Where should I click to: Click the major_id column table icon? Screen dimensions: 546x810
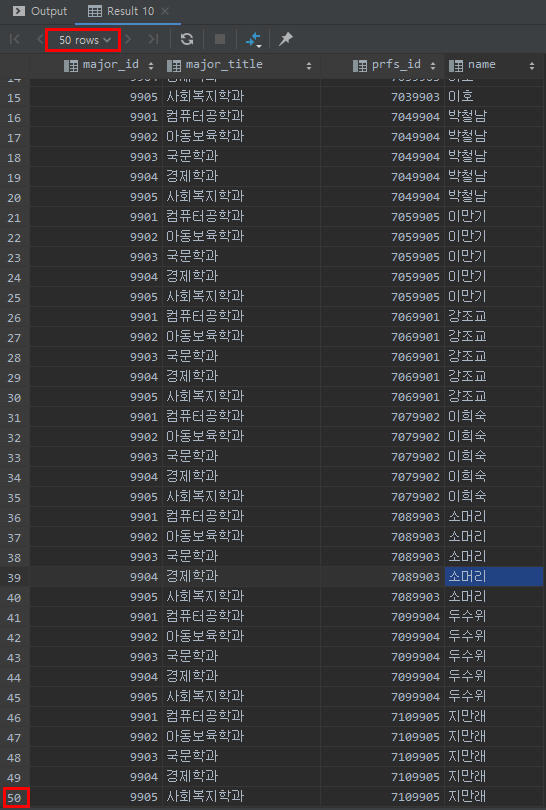point(71,66)
